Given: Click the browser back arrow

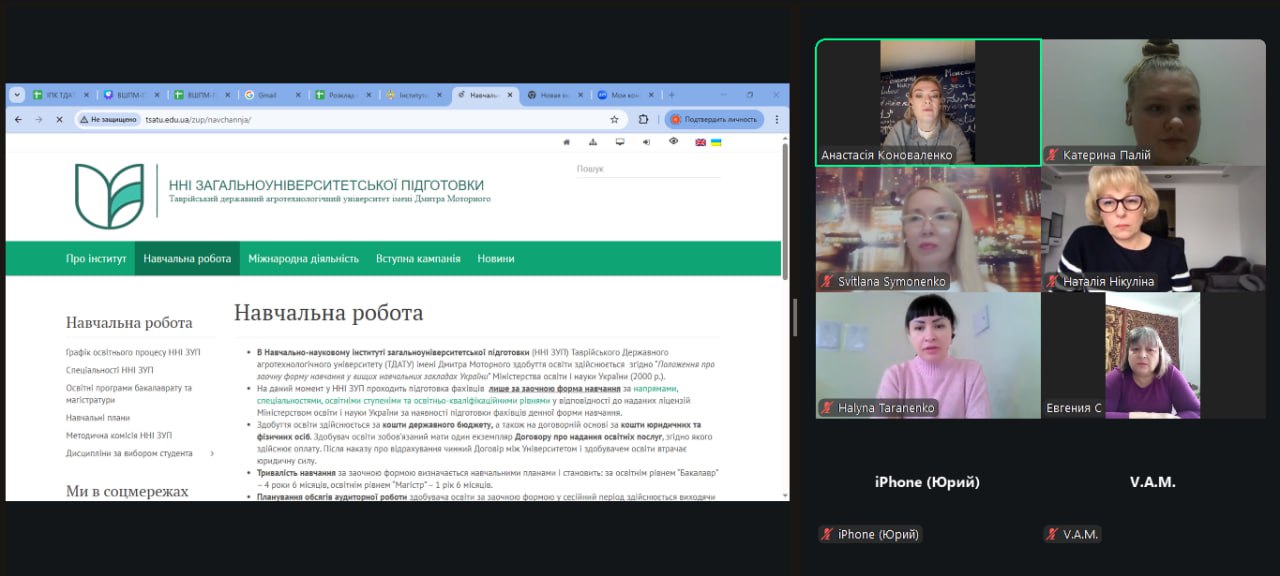Looking at the screenshot, I should tap(18, 119).
